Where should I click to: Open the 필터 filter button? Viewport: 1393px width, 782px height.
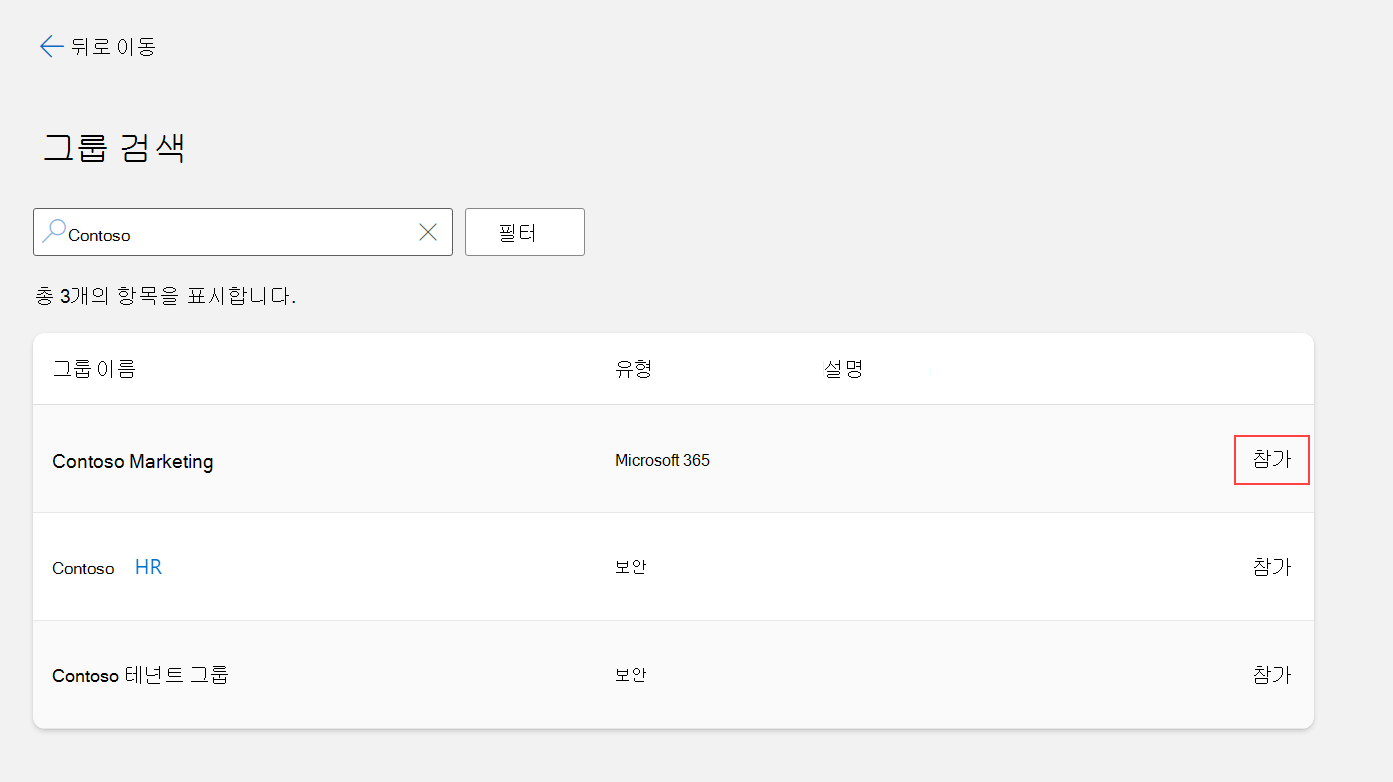pos(525,232)
